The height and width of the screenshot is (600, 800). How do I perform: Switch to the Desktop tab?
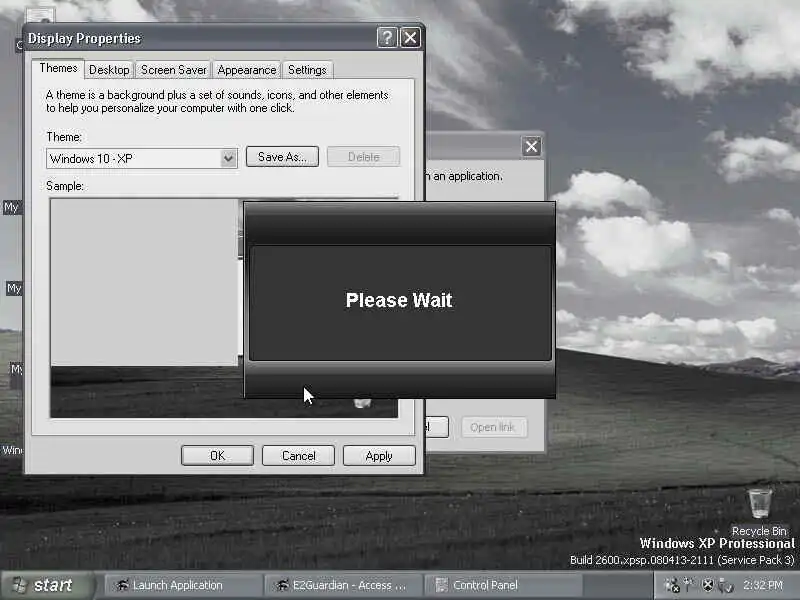(109, 70)
